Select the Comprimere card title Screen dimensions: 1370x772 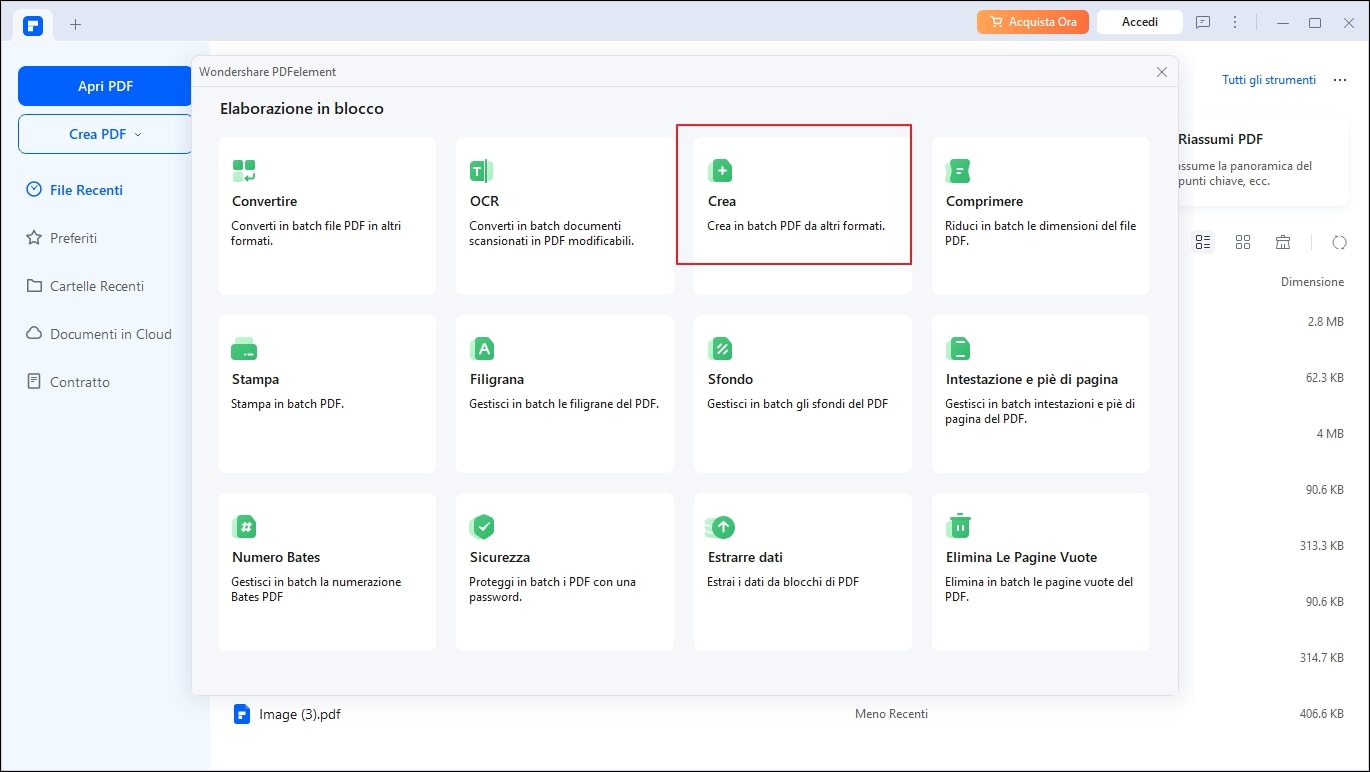pyautogui.click(x=984, y=201)
